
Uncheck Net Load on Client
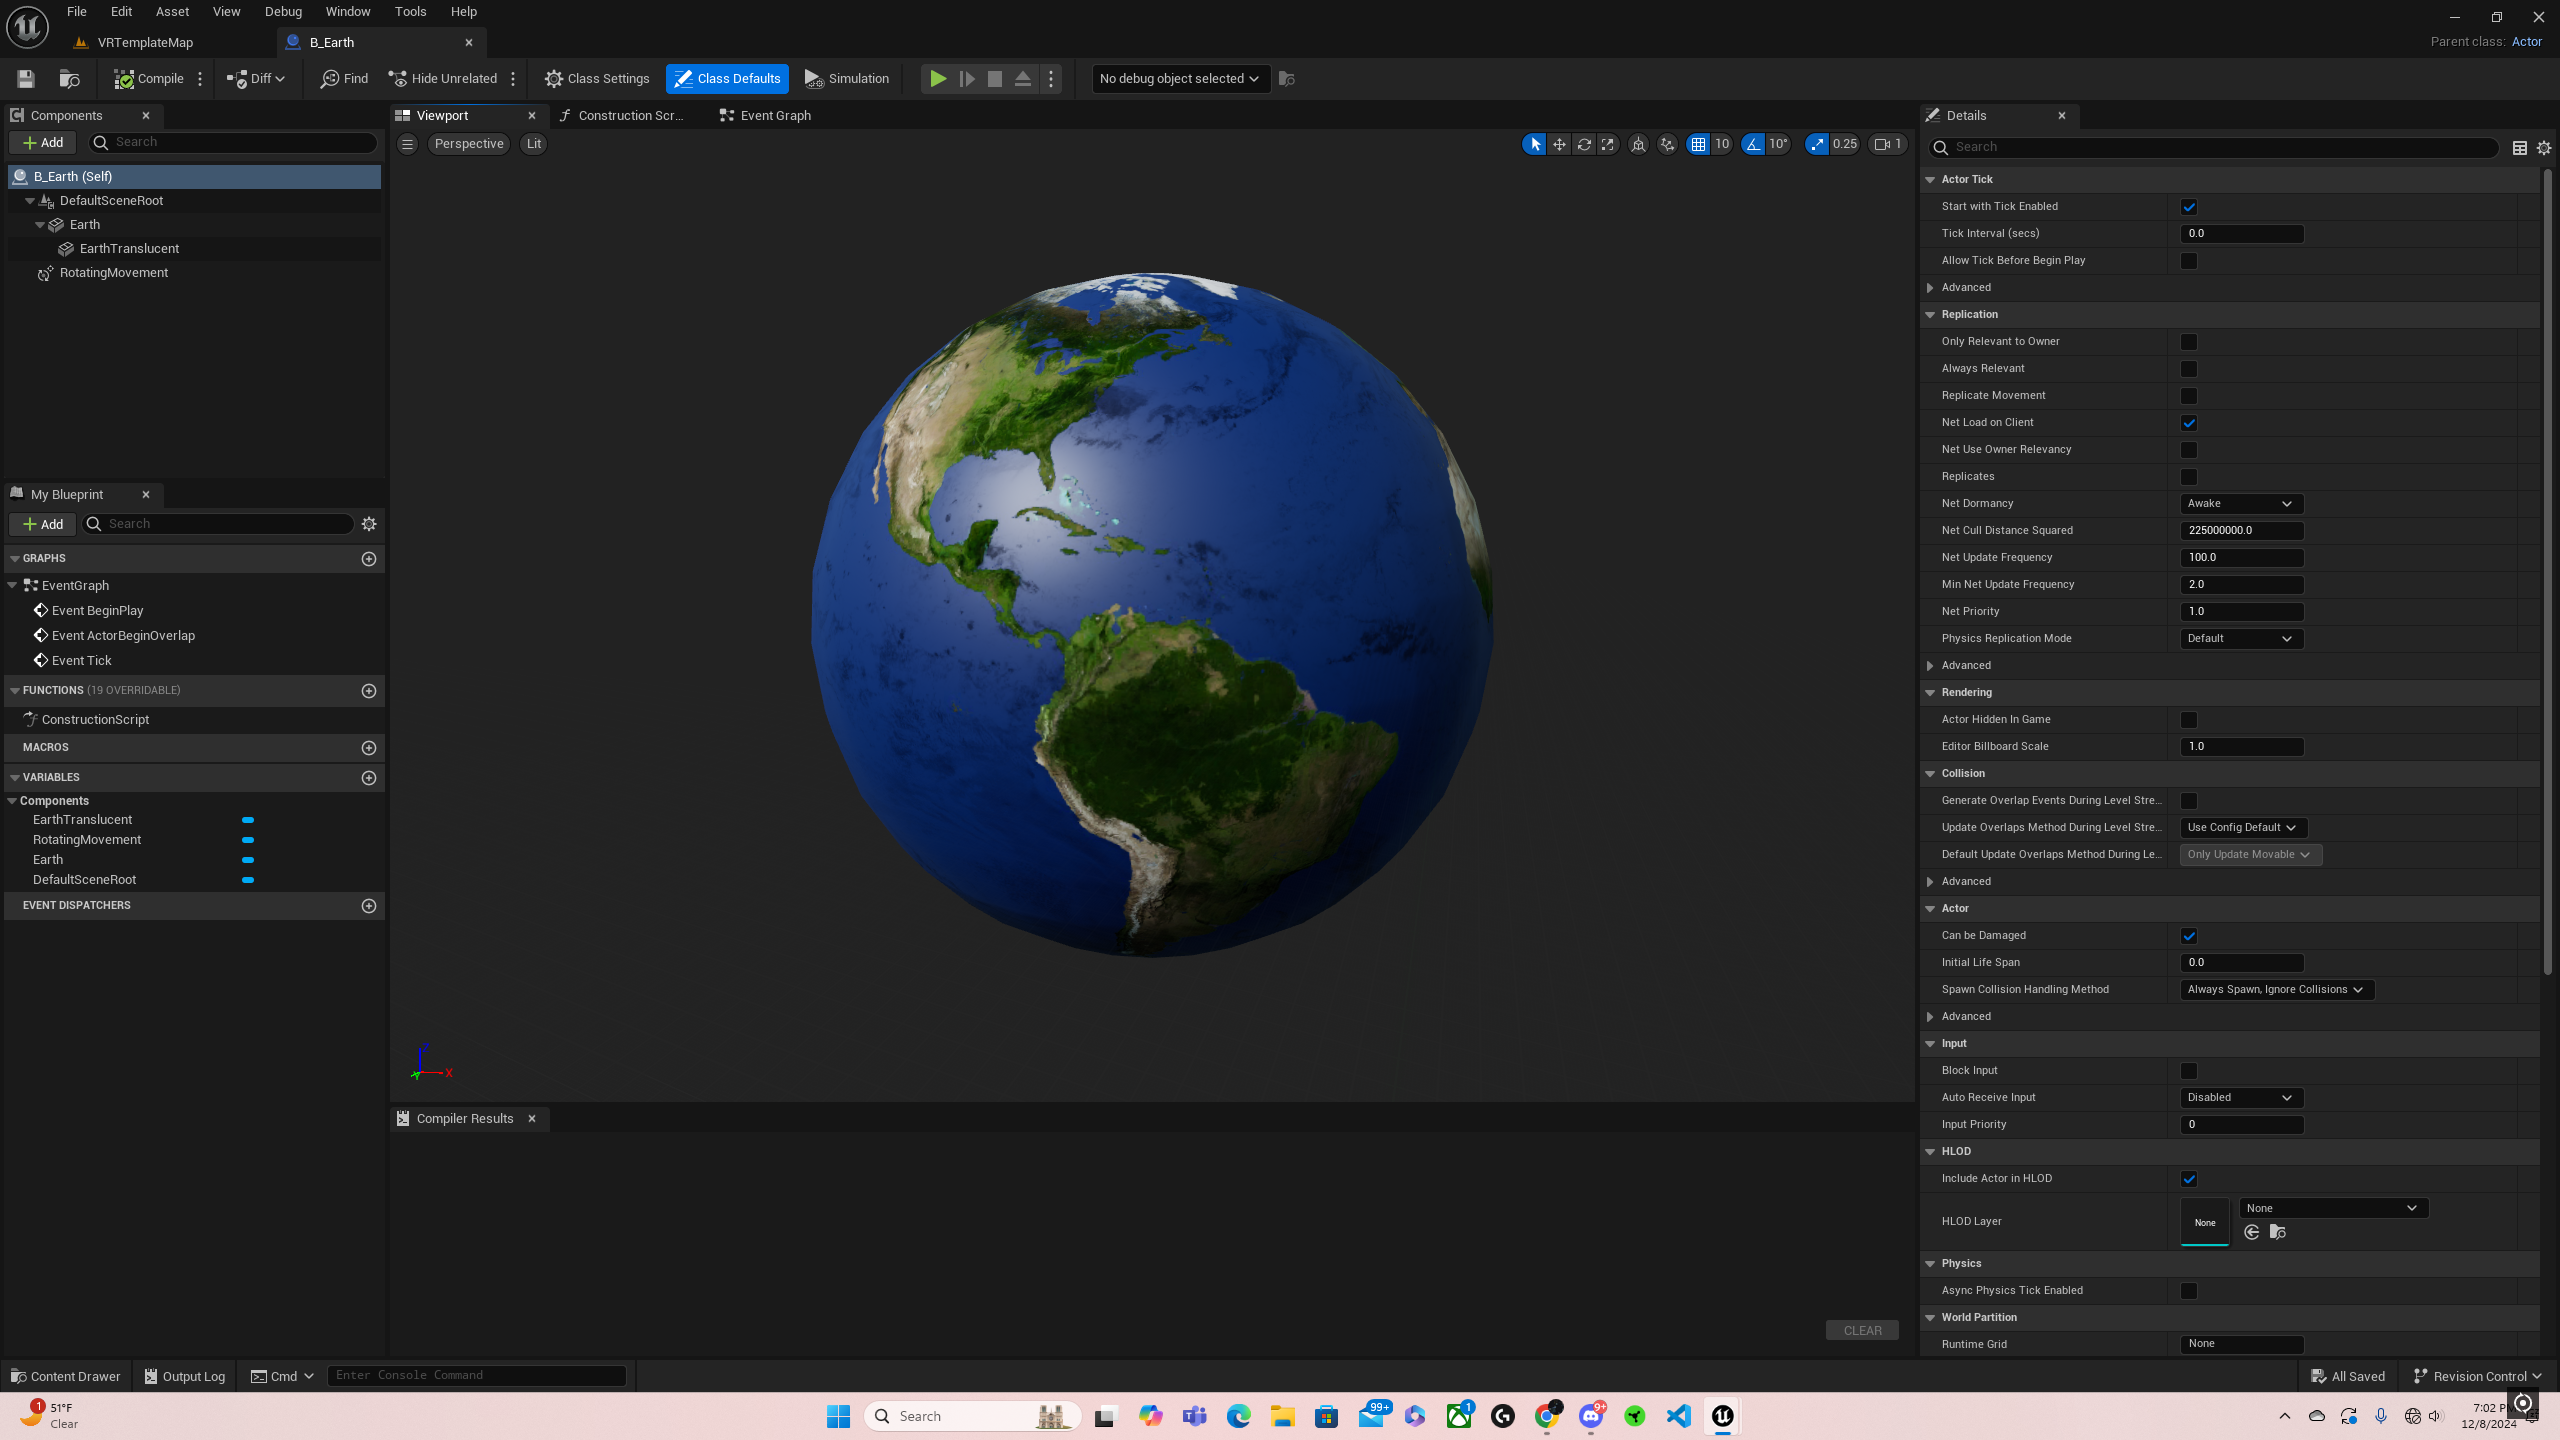click(2189, 423)
